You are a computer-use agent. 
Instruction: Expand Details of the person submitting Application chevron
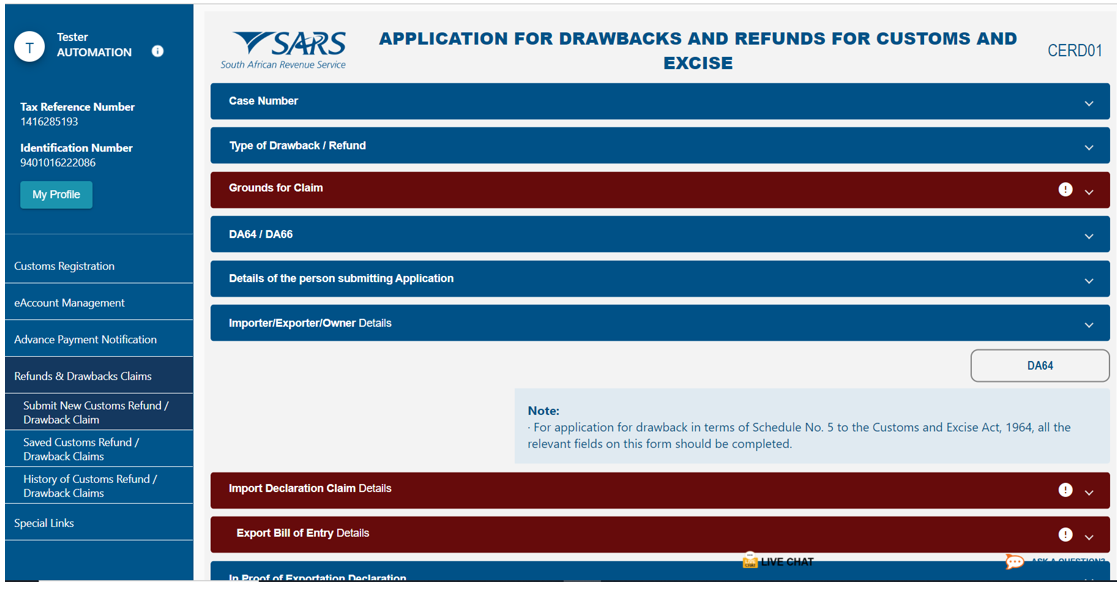tap(1089, 281)
